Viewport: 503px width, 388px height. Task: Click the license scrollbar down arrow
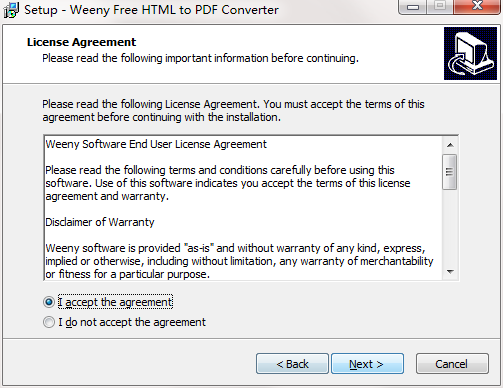click(x=450, y=272)
